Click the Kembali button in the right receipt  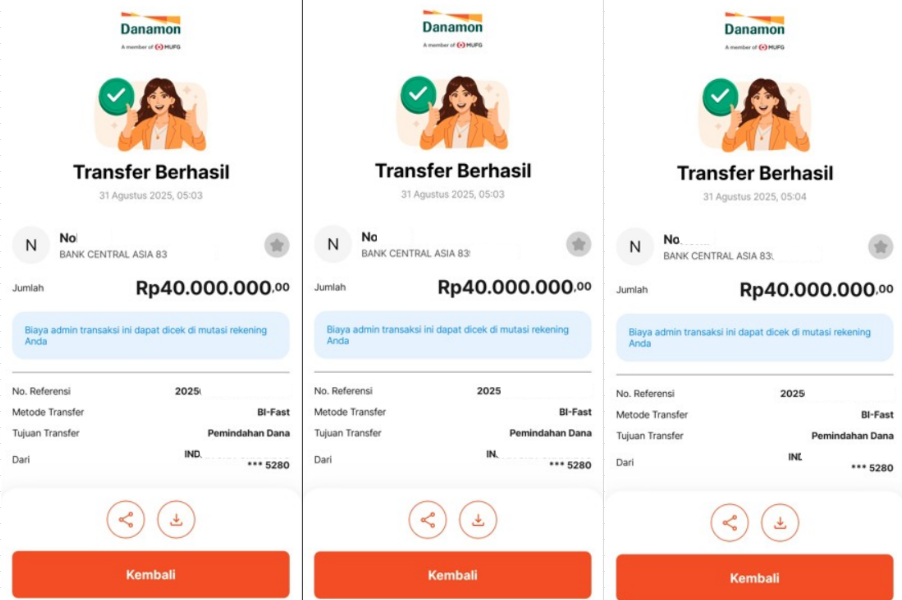755,578
